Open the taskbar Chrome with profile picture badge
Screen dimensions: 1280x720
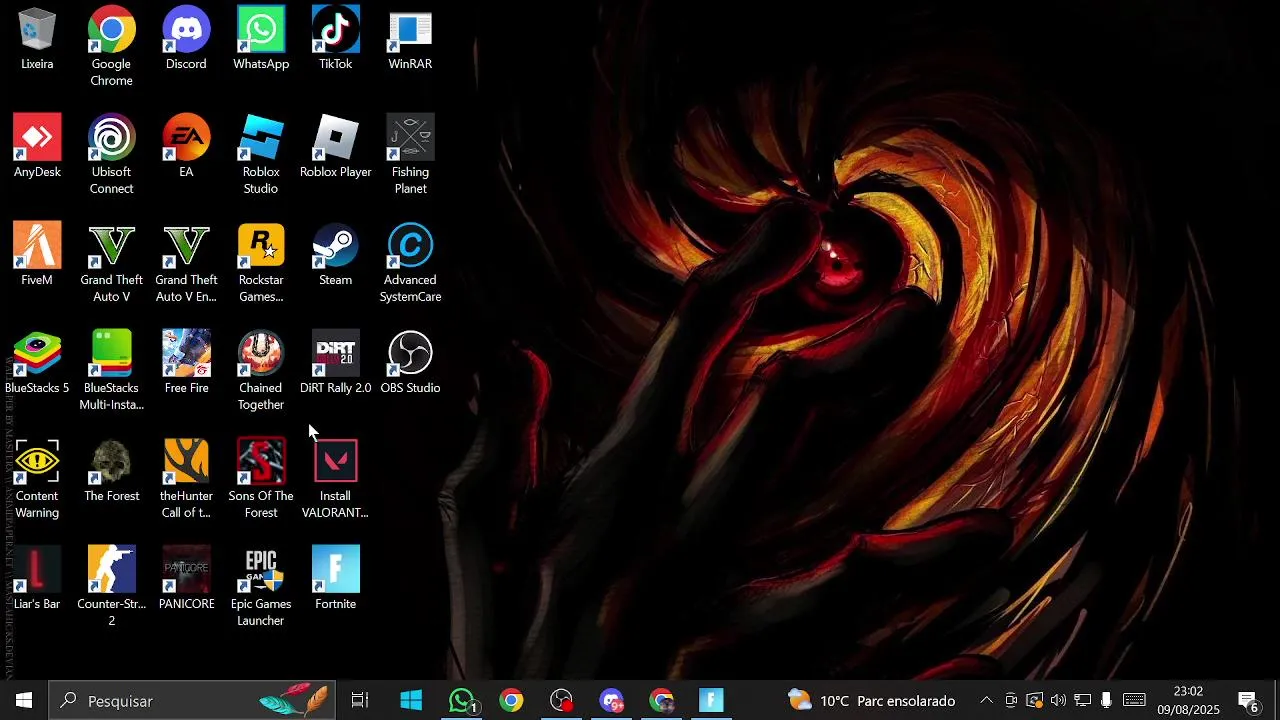(662, 700)
